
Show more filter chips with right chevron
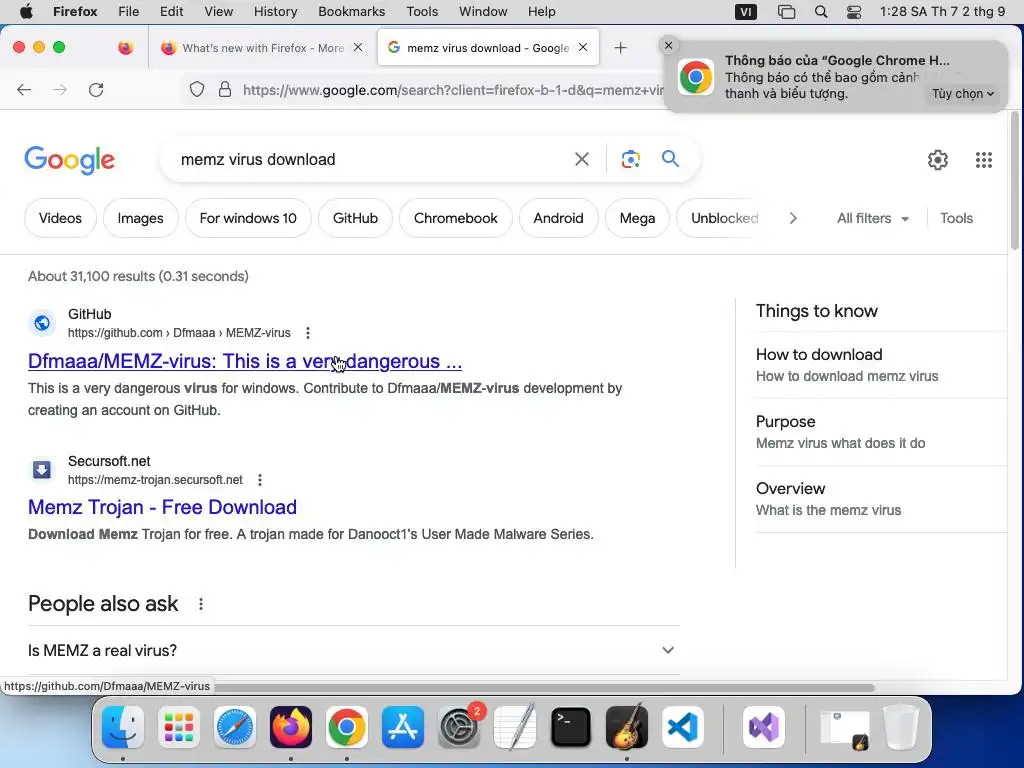pos(793,218)
